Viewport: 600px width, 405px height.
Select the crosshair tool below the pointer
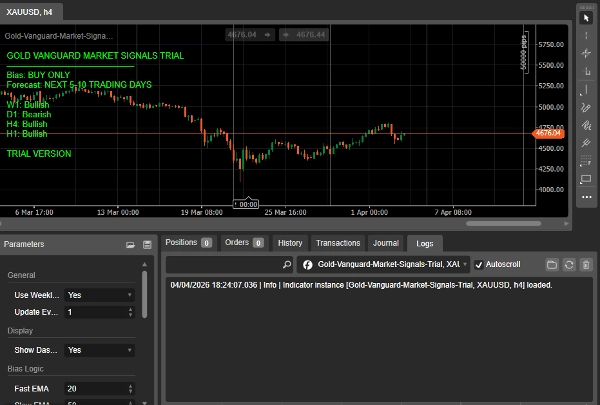coord(586,36)
